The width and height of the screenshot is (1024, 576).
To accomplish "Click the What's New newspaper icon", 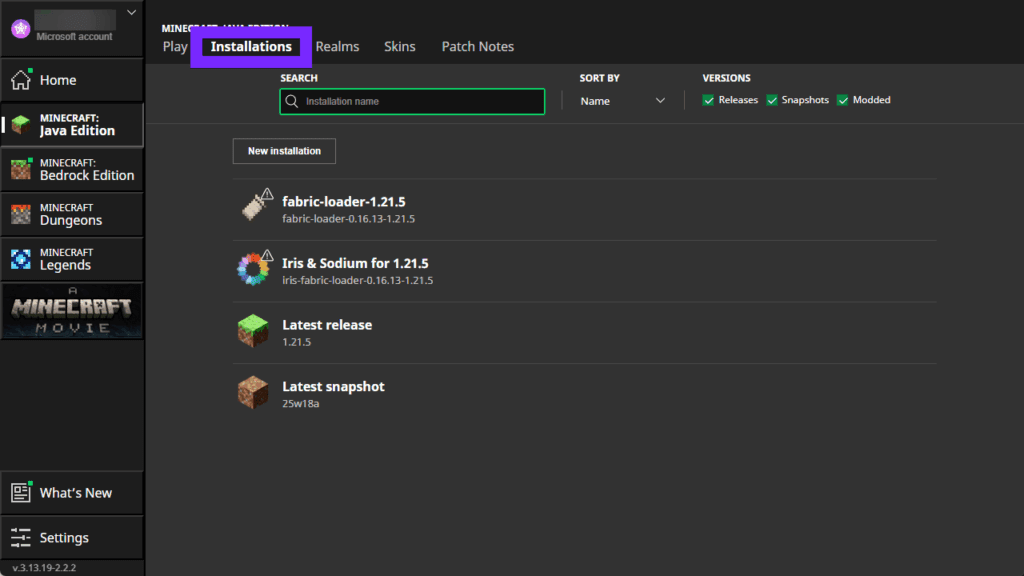I will pos(21,492).
